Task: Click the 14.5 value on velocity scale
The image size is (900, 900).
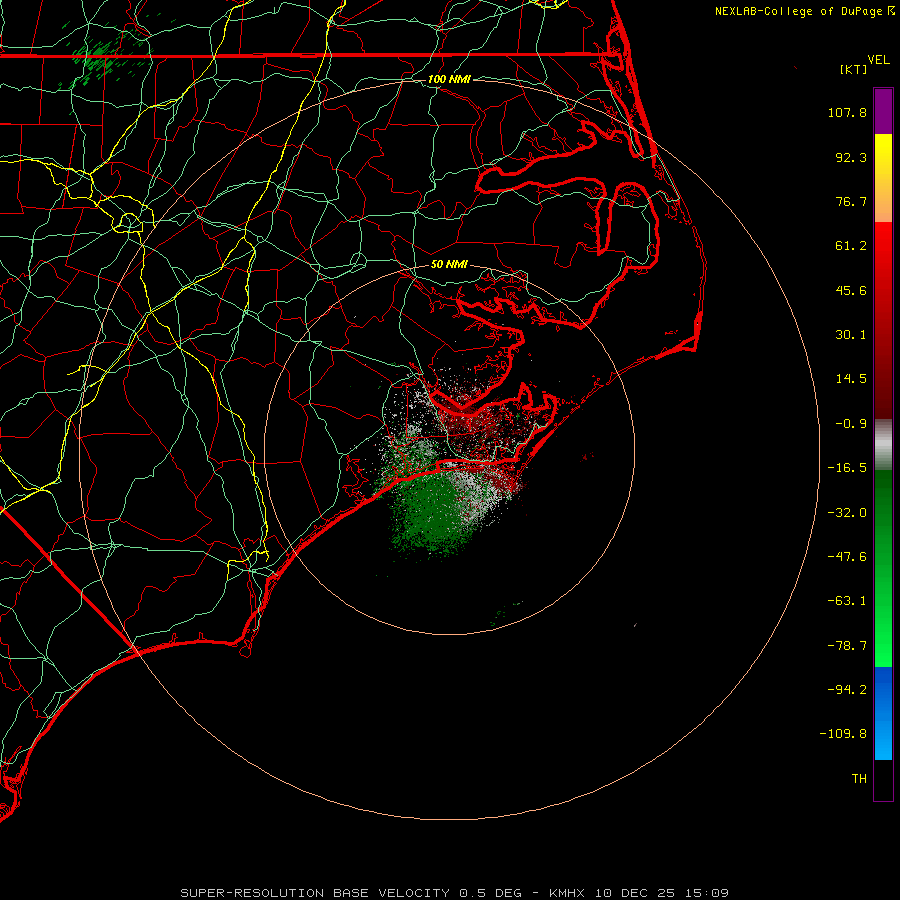Action: (x=851, y=379)
